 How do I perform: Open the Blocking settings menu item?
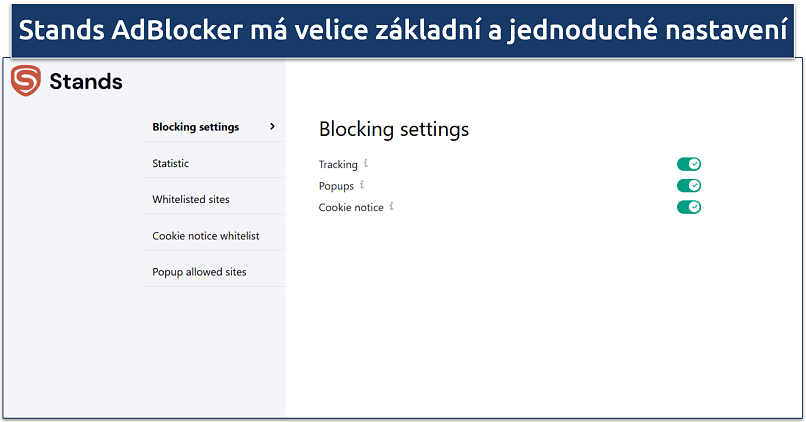coord(196,127)
